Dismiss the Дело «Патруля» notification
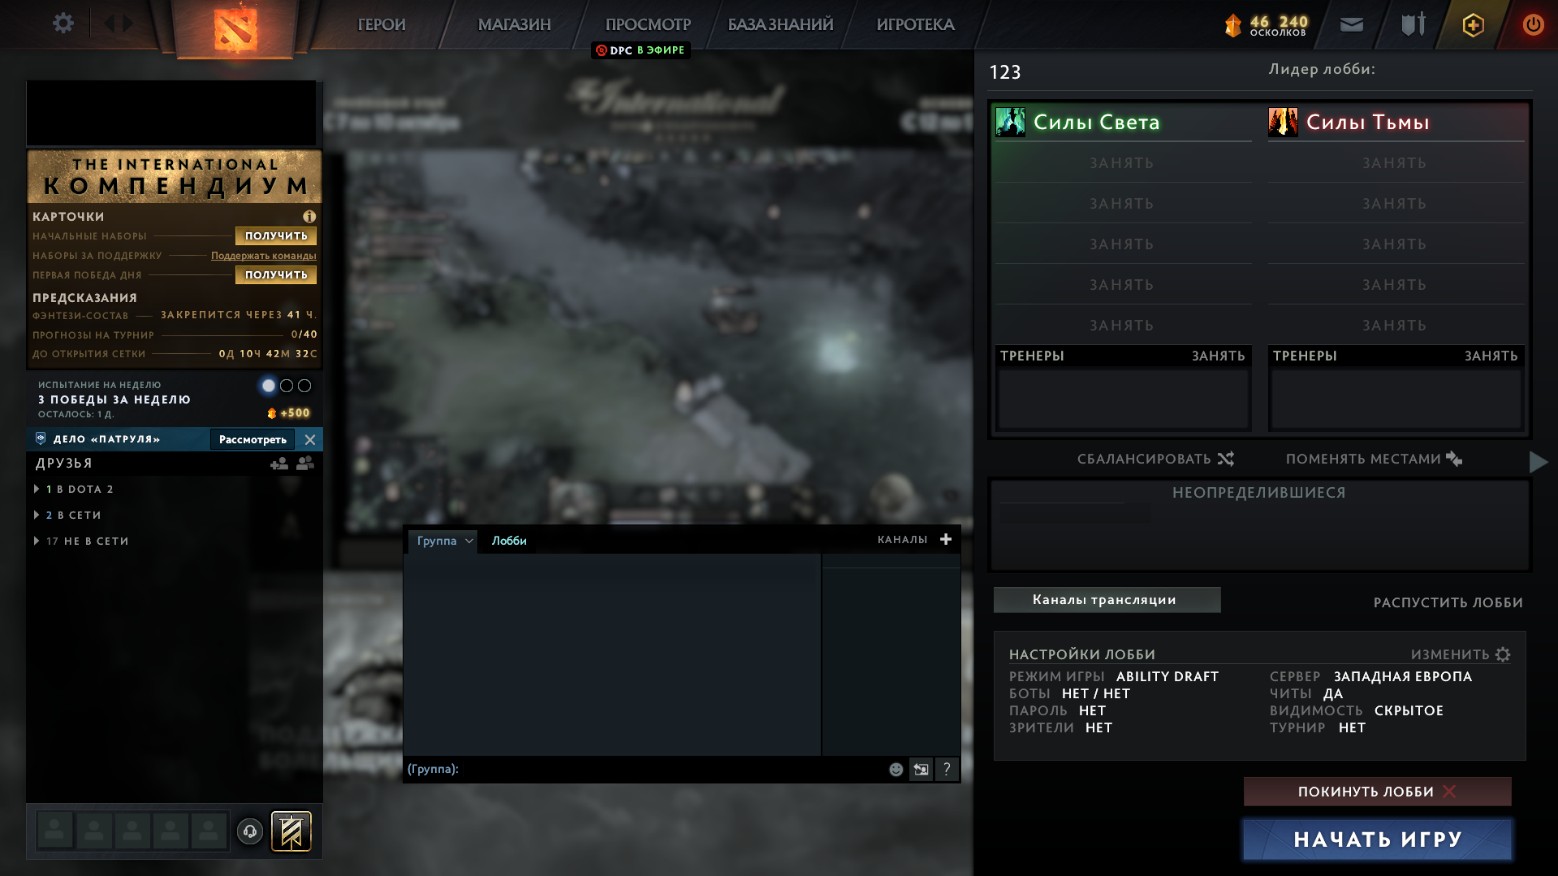Viewport: 1558px width, 876px height. click(x=310, y=439)
